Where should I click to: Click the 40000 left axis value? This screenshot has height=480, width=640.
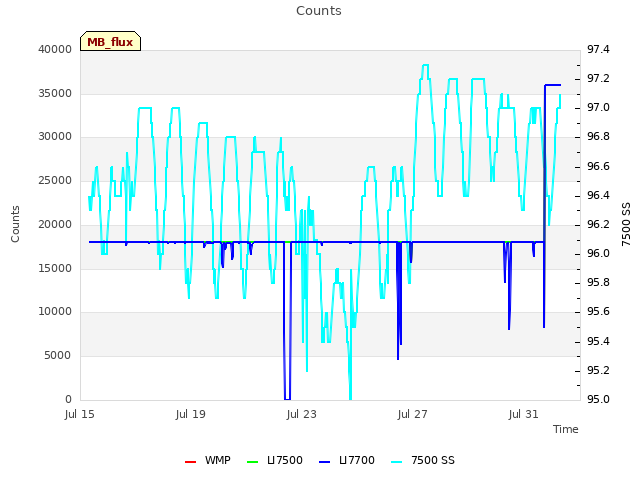(55, 49)
